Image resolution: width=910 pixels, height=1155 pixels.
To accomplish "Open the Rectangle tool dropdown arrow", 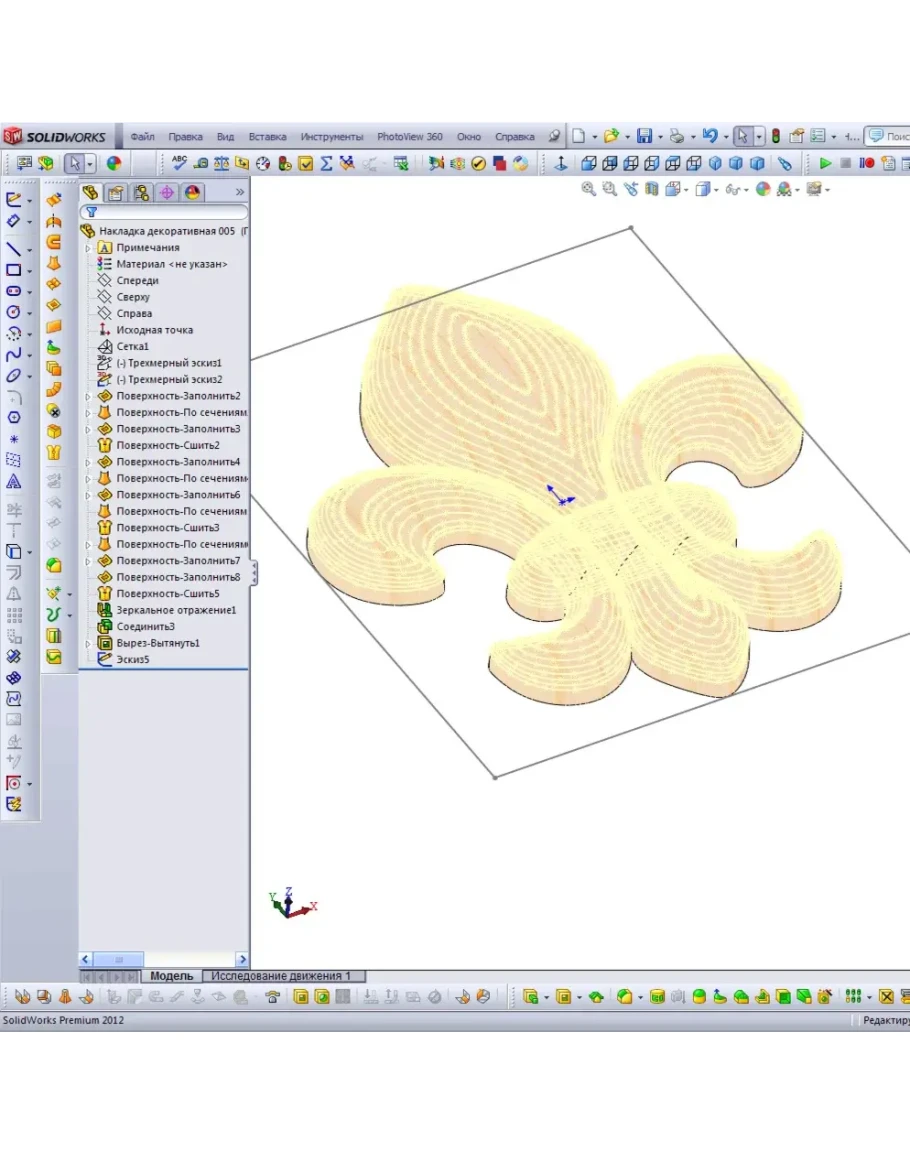I will pos(29,271).
